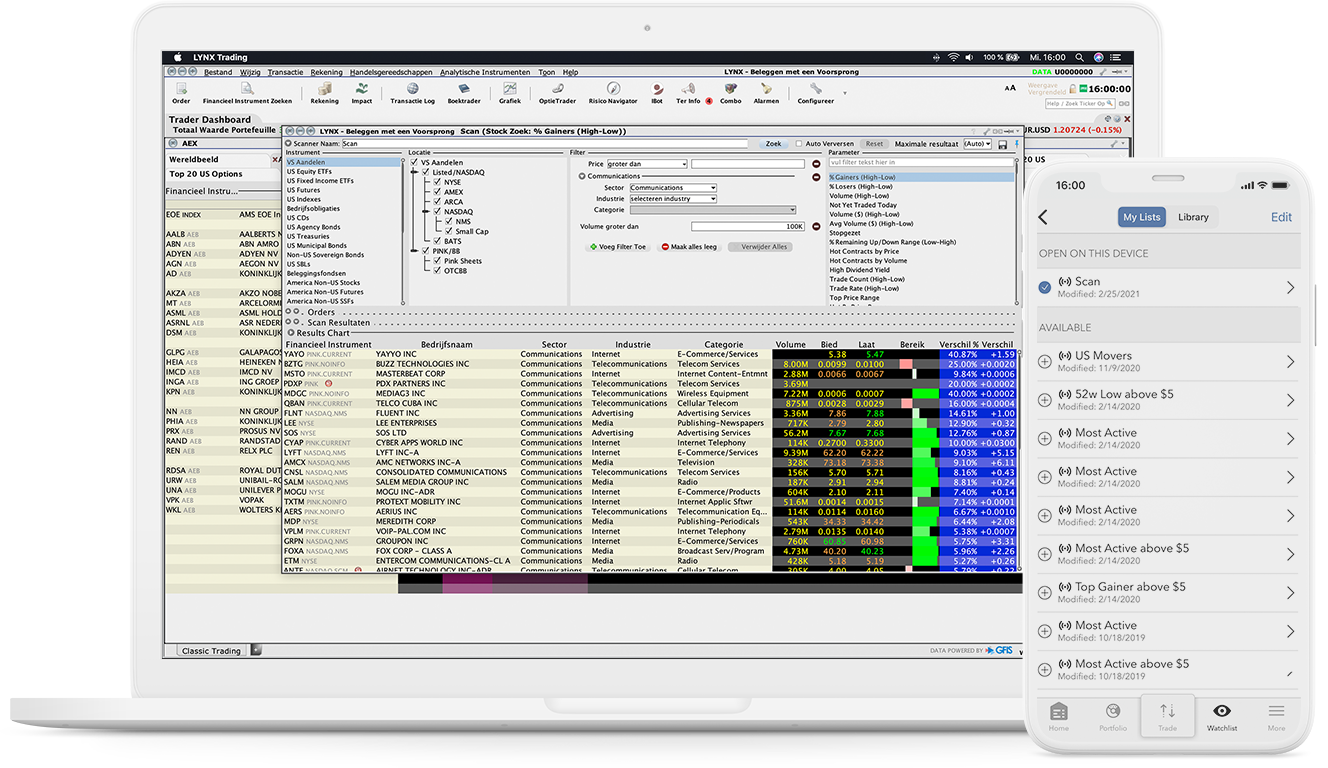This screenshot has width=1328, height=768.
Task: Toggle the Auto Verversen checkbox
Action: click(x=799, y=144)
